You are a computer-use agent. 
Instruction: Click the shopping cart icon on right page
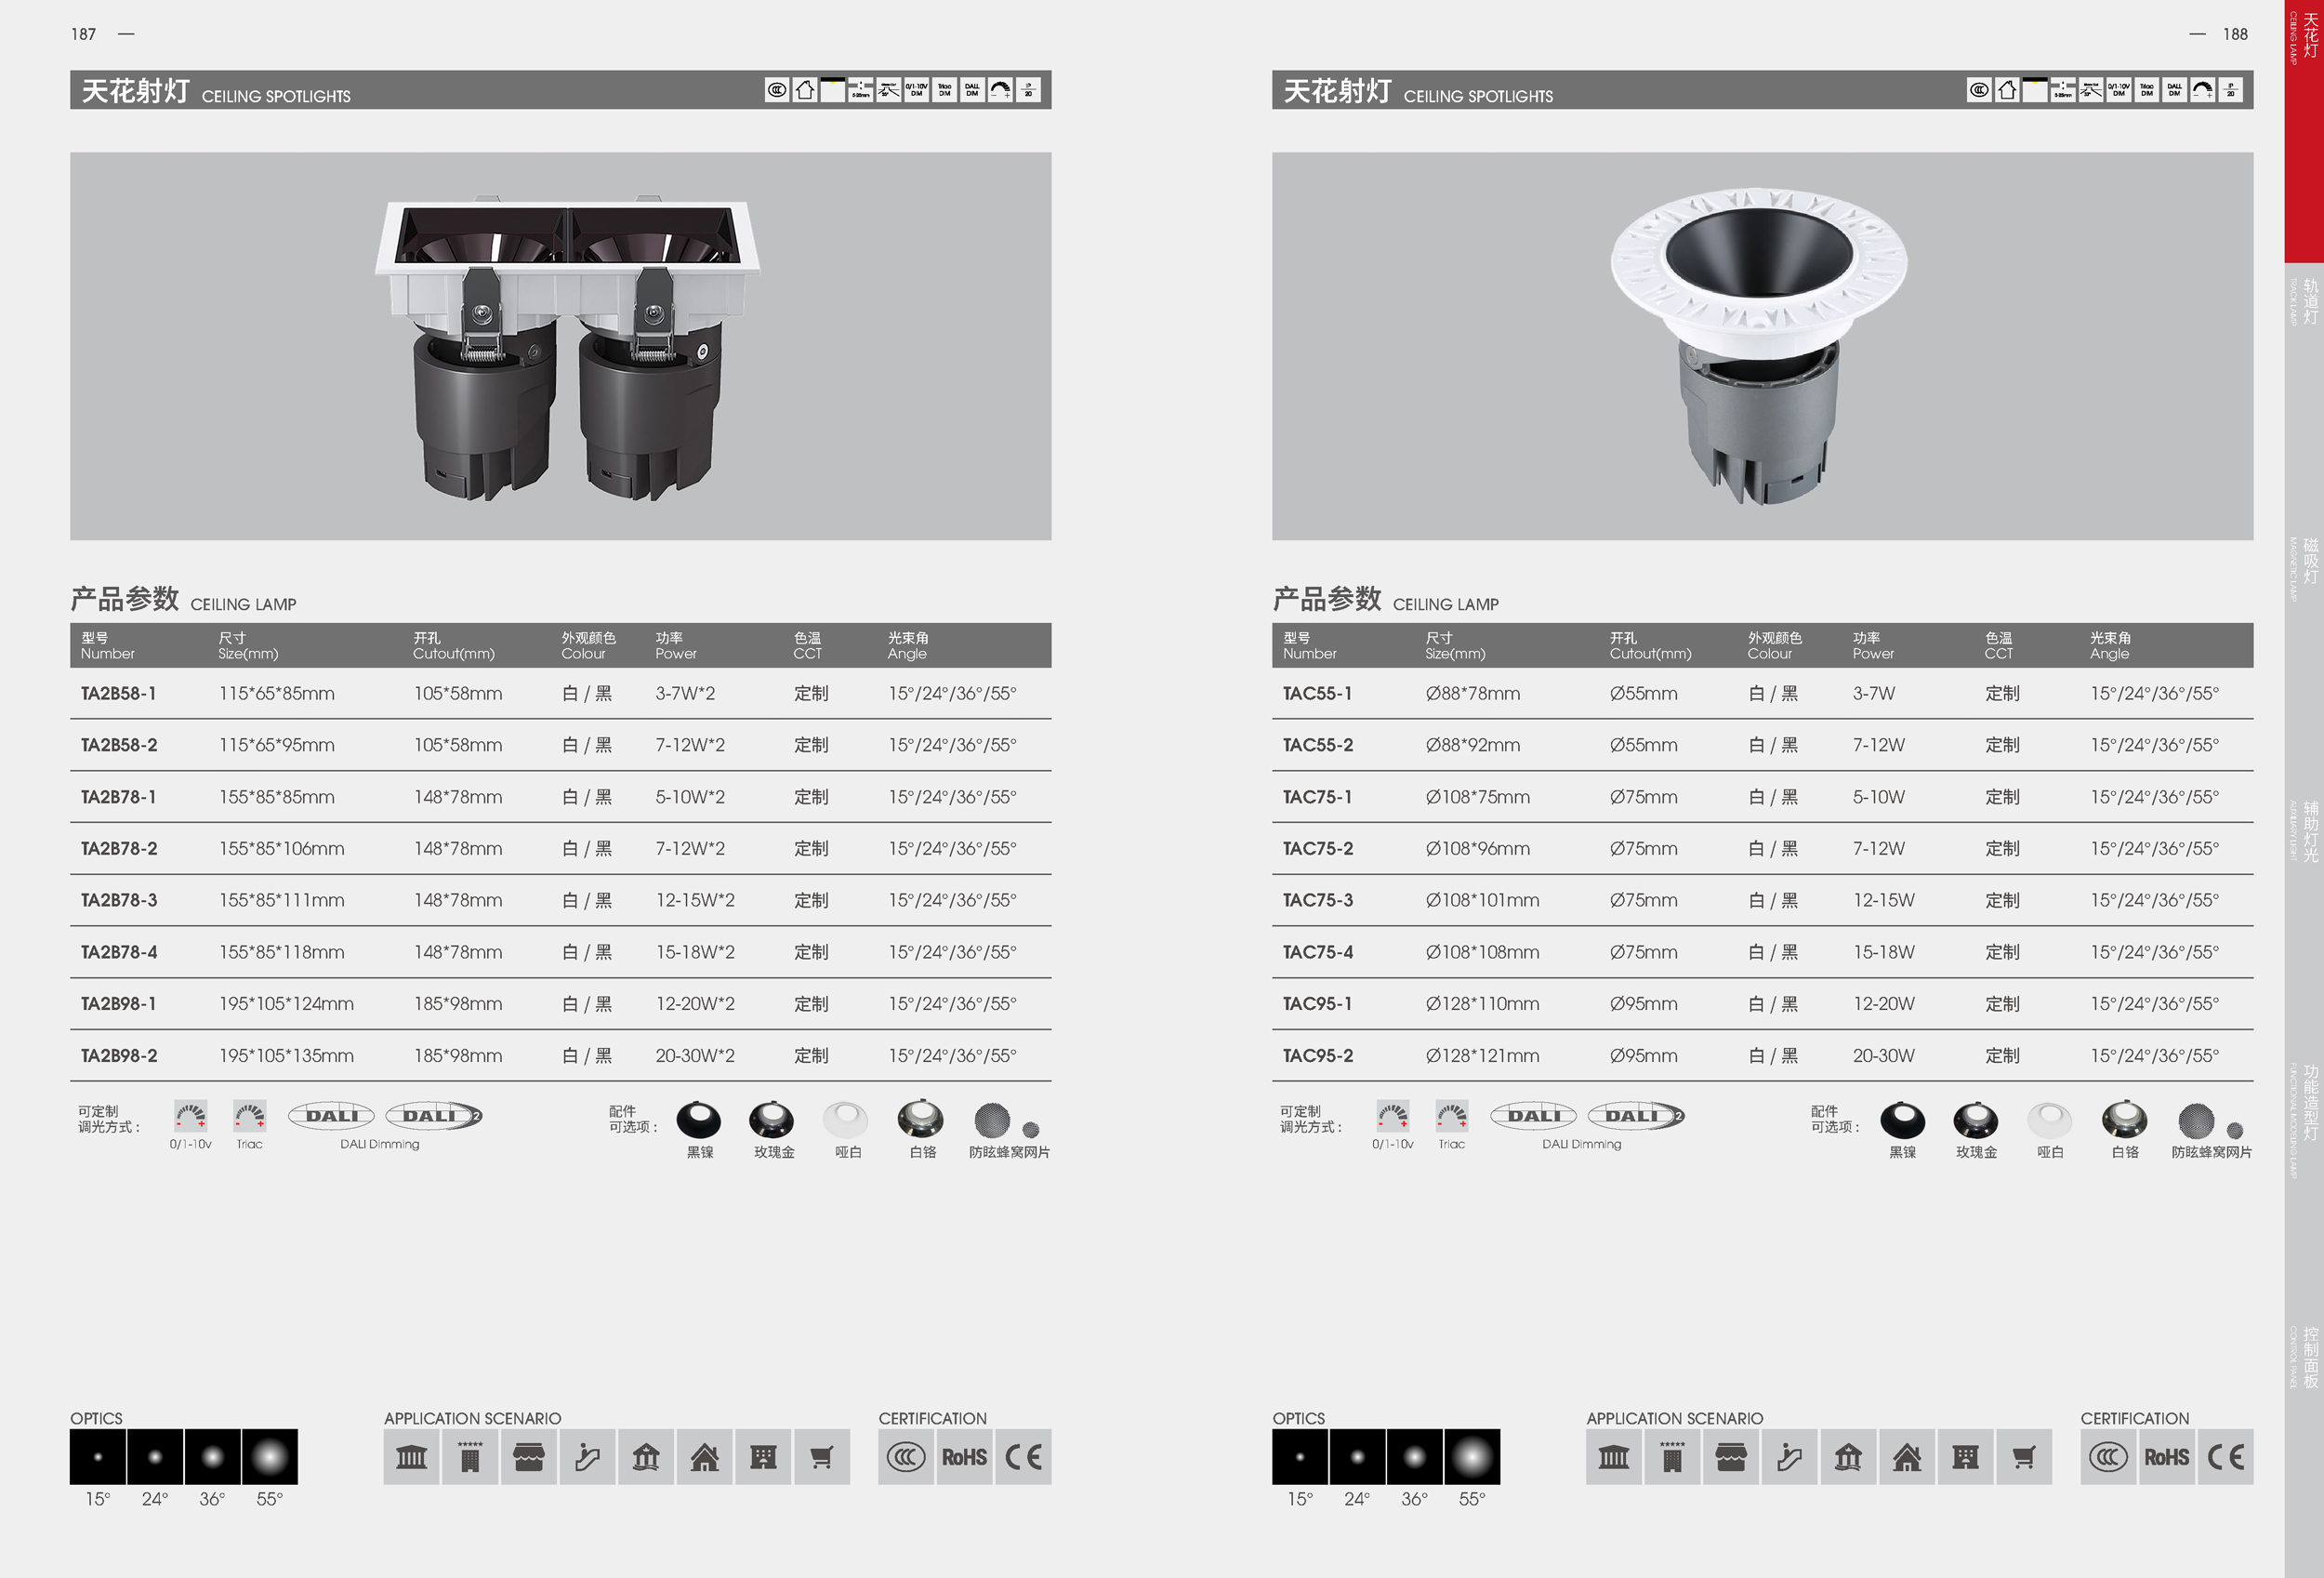coord(2024,1457)
